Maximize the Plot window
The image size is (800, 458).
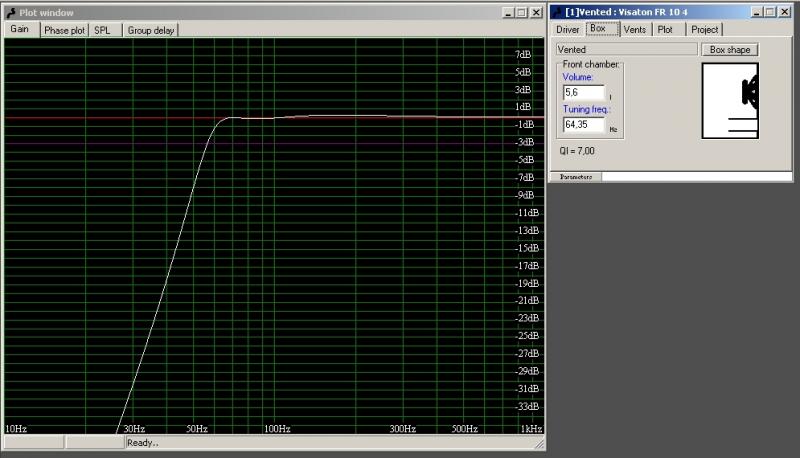(x=522, y=12)
